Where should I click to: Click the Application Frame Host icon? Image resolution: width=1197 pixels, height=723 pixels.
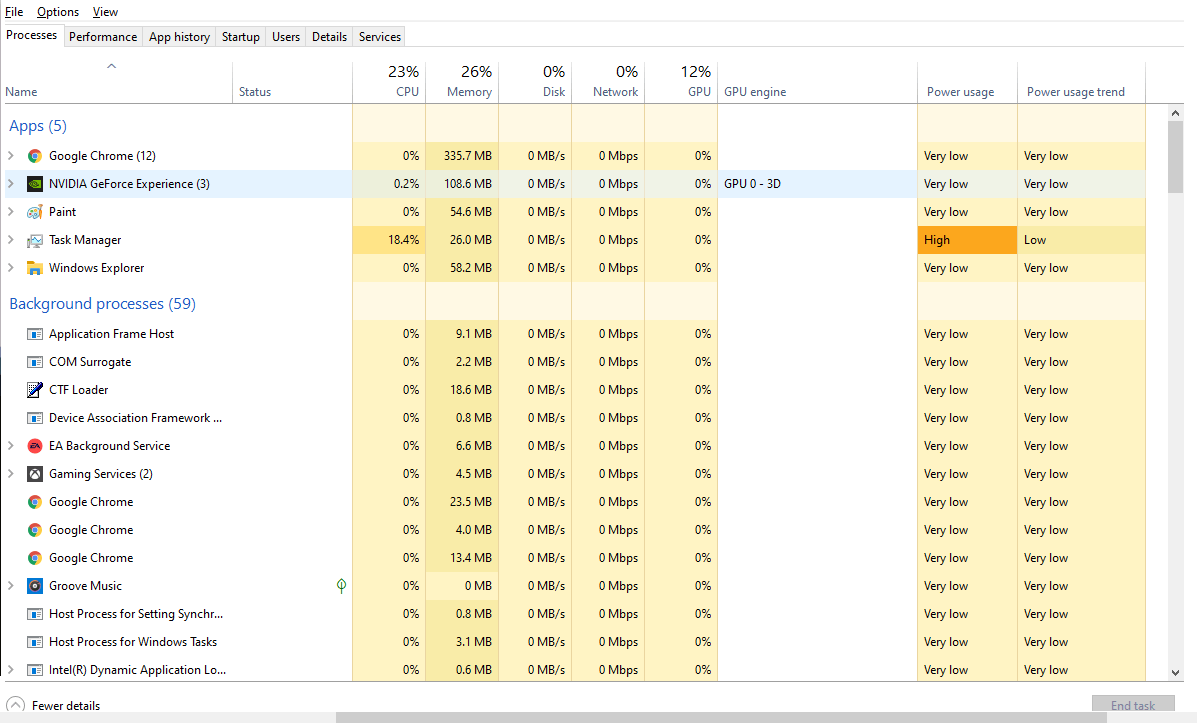[x=34, y=334]
